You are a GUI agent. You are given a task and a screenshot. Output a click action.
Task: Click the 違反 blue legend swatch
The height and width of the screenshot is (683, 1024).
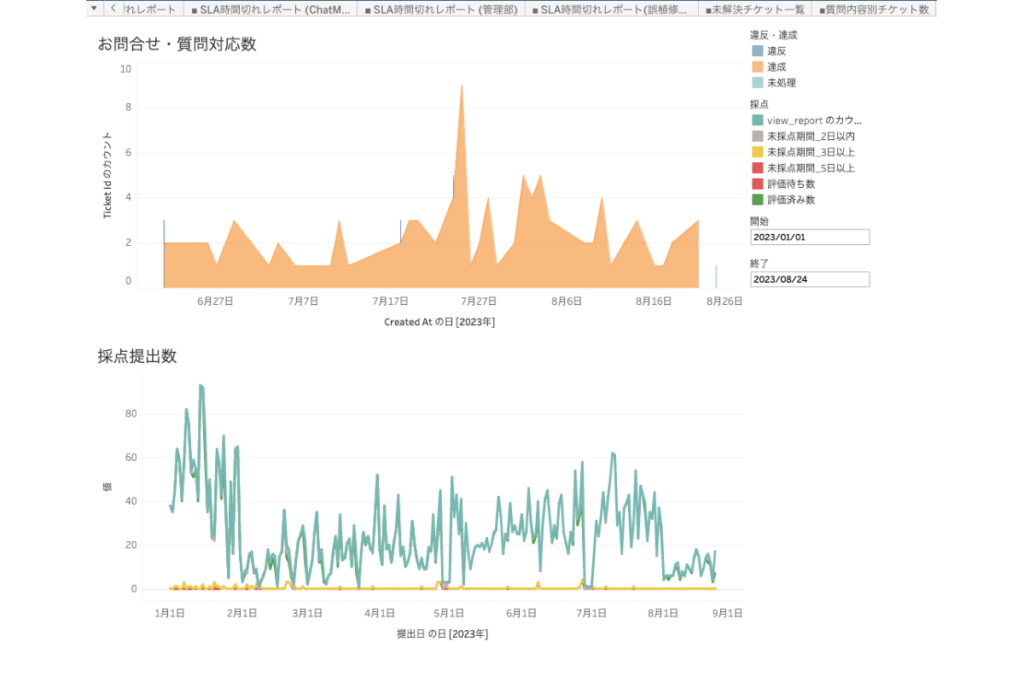[757, 51]
